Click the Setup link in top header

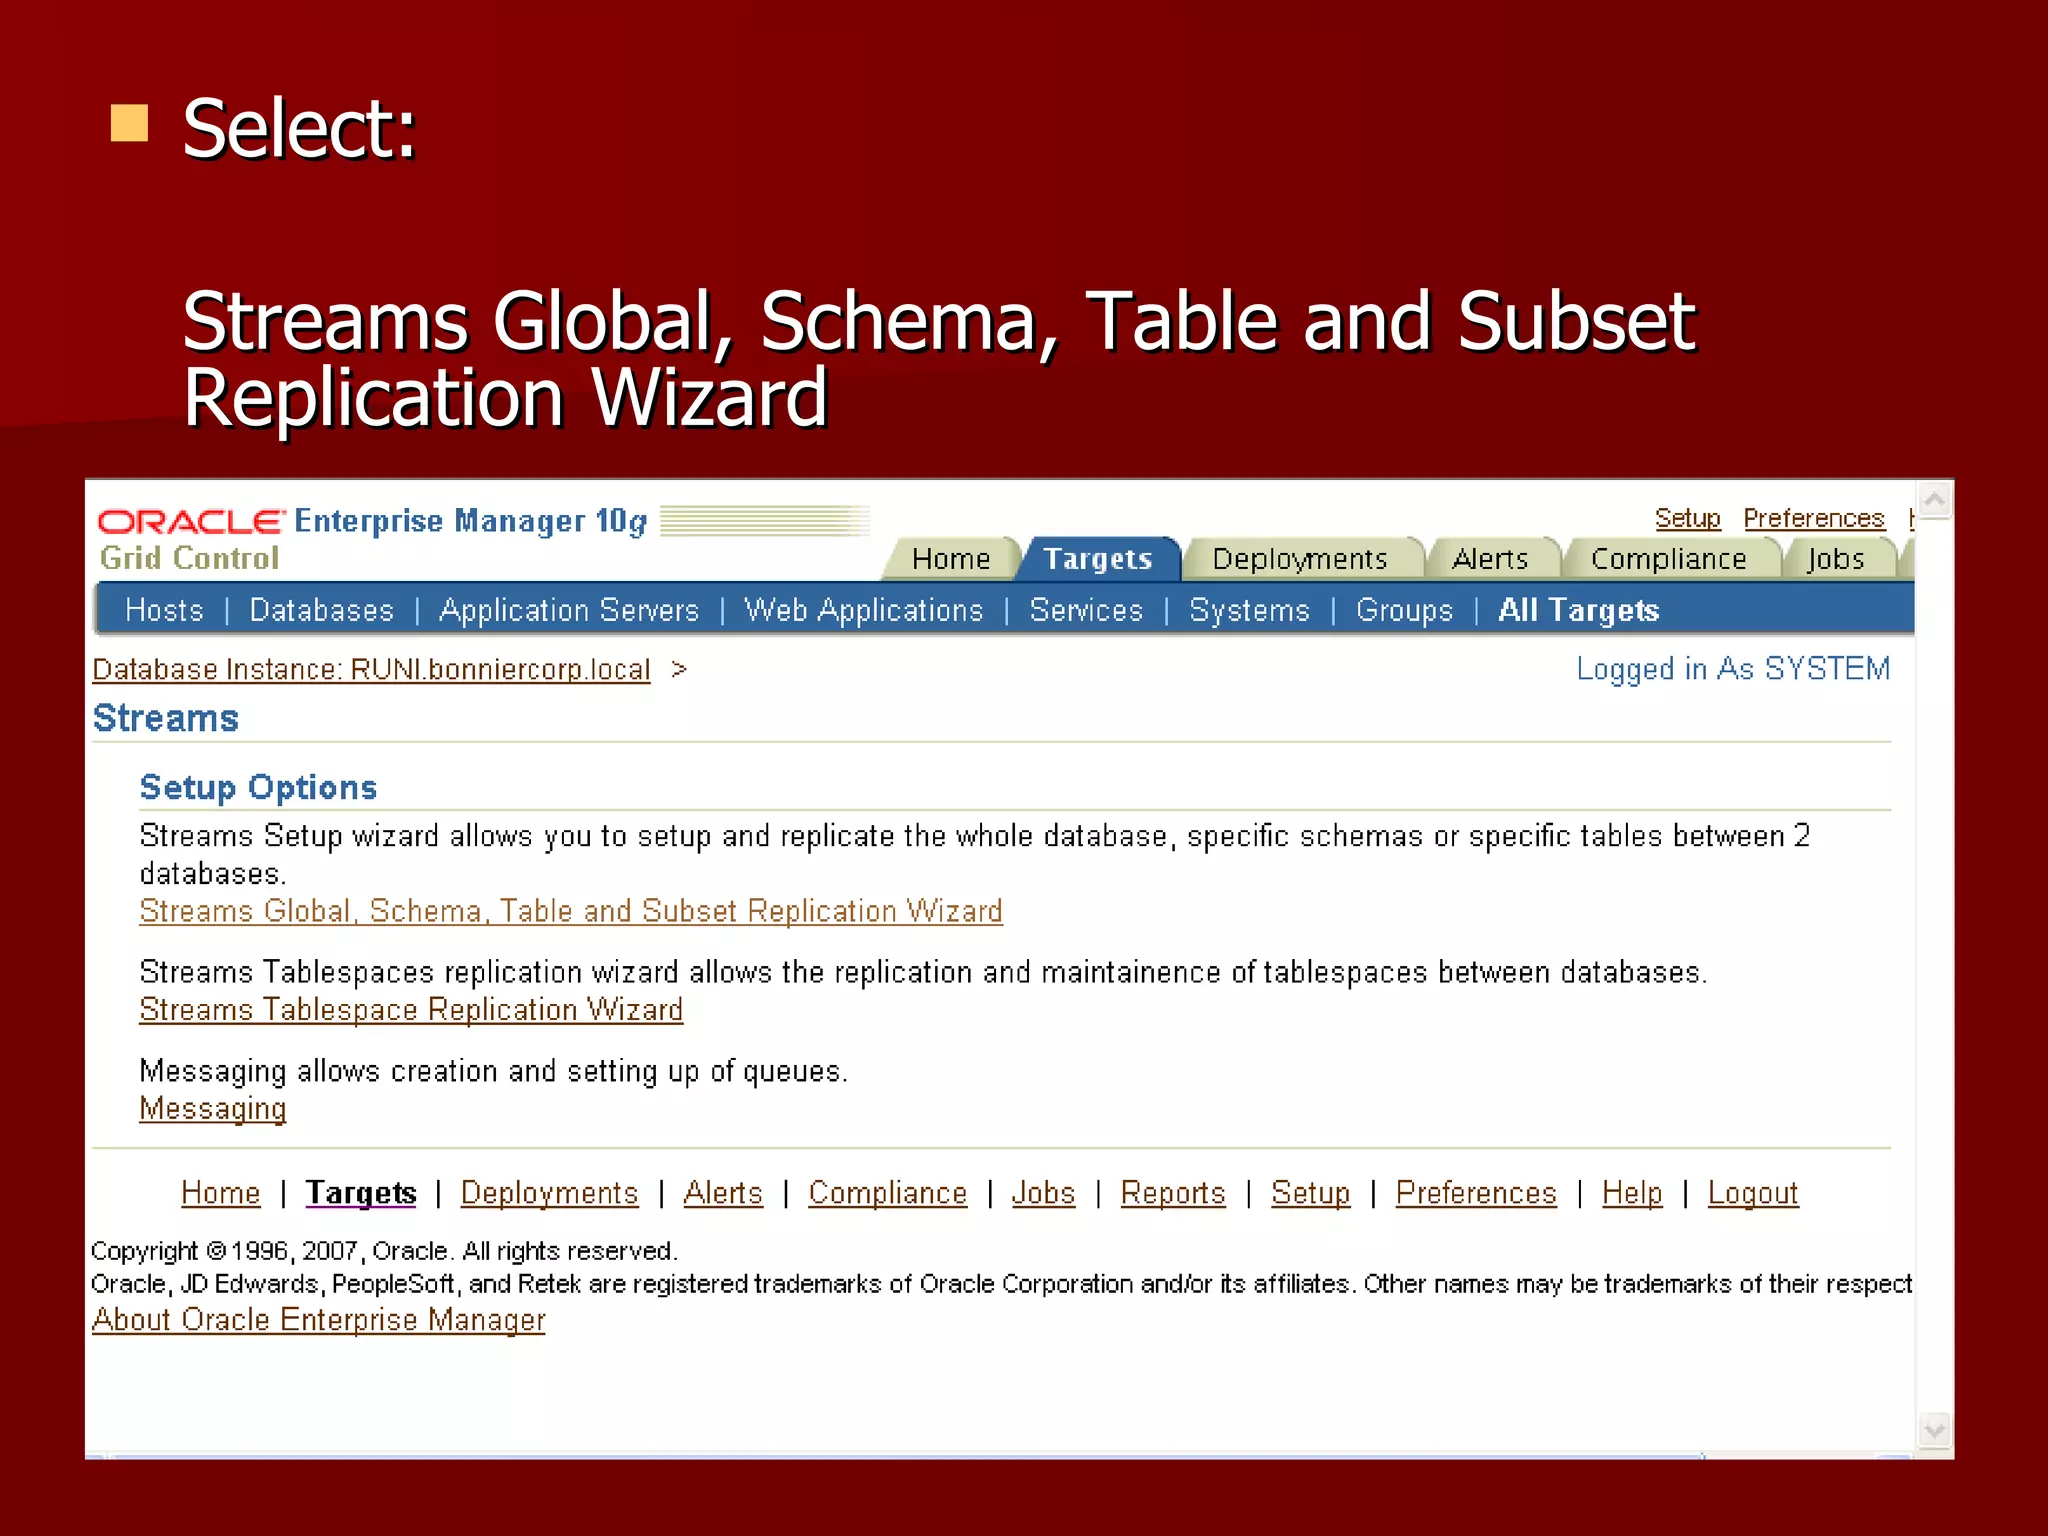click(1687, 518)
